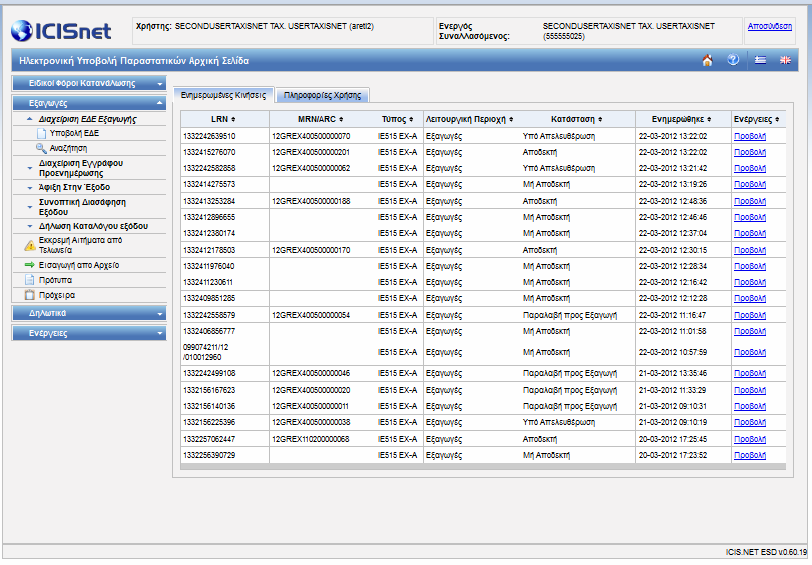Open Υποβολή ΕΔΕ menu item
Image resolution: width=812 pixels, height=565 pixels.
coord(74,134)
